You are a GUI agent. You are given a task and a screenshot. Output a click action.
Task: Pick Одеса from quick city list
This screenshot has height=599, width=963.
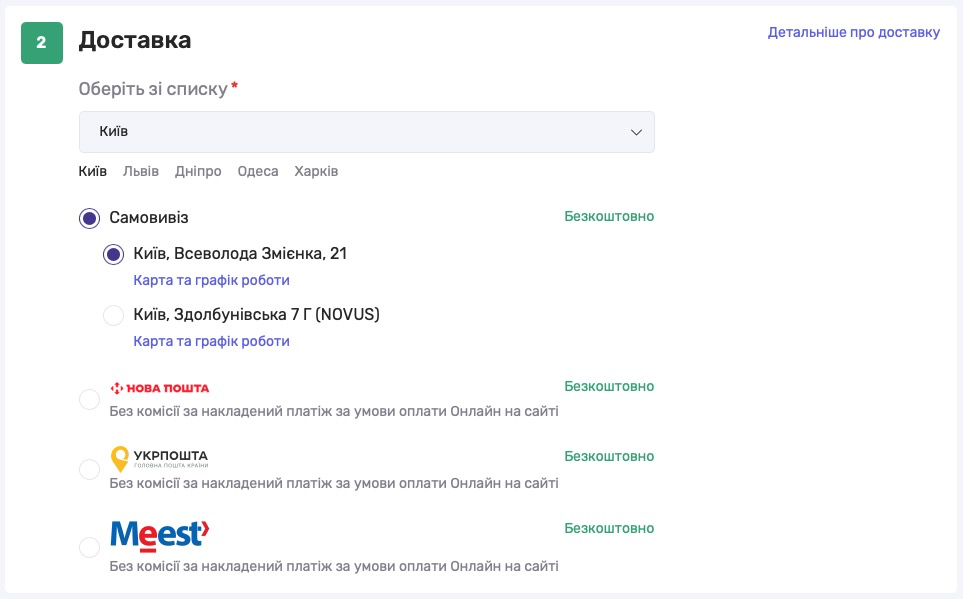click(x=258, y=171)
